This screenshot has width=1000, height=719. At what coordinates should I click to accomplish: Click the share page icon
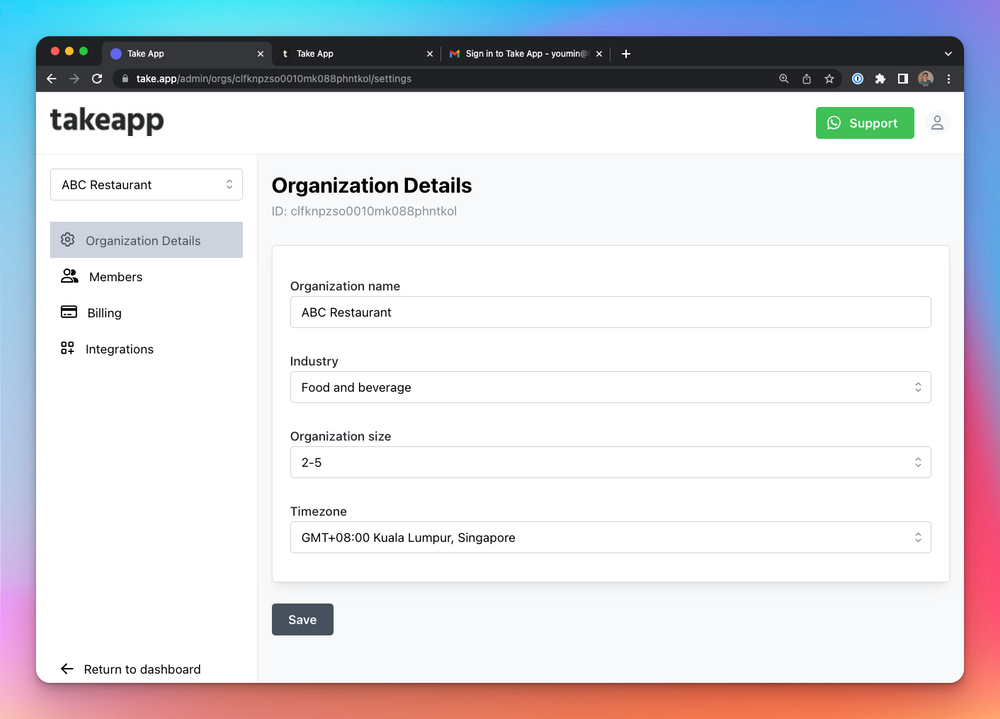tap(807, 78)
